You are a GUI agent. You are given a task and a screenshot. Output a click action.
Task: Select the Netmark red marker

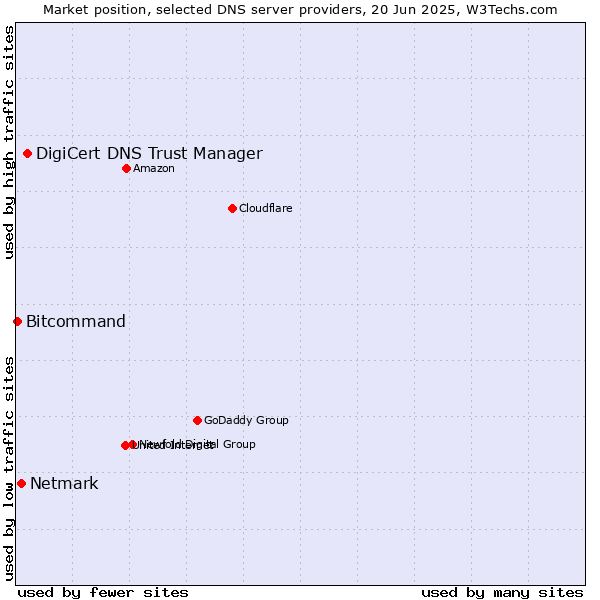point(22,484)
